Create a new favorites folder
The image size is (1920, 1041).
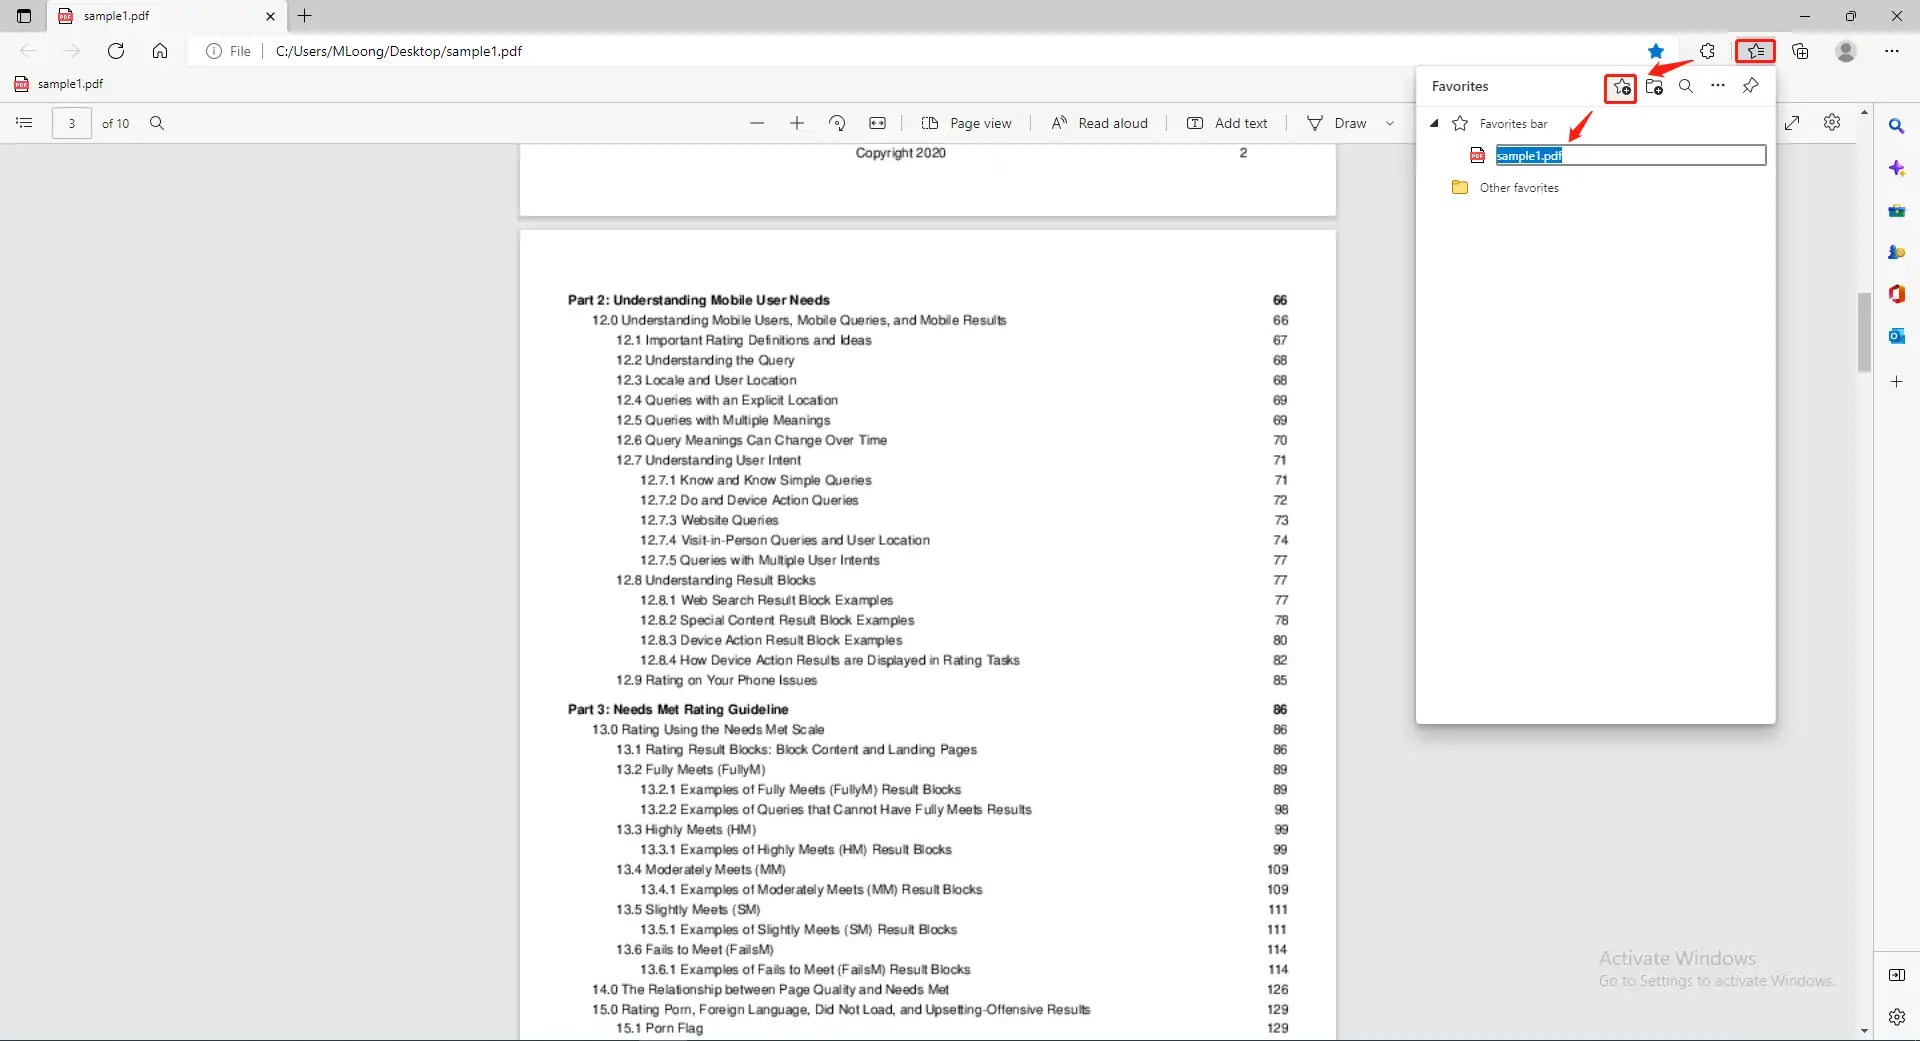point(1654,87)
